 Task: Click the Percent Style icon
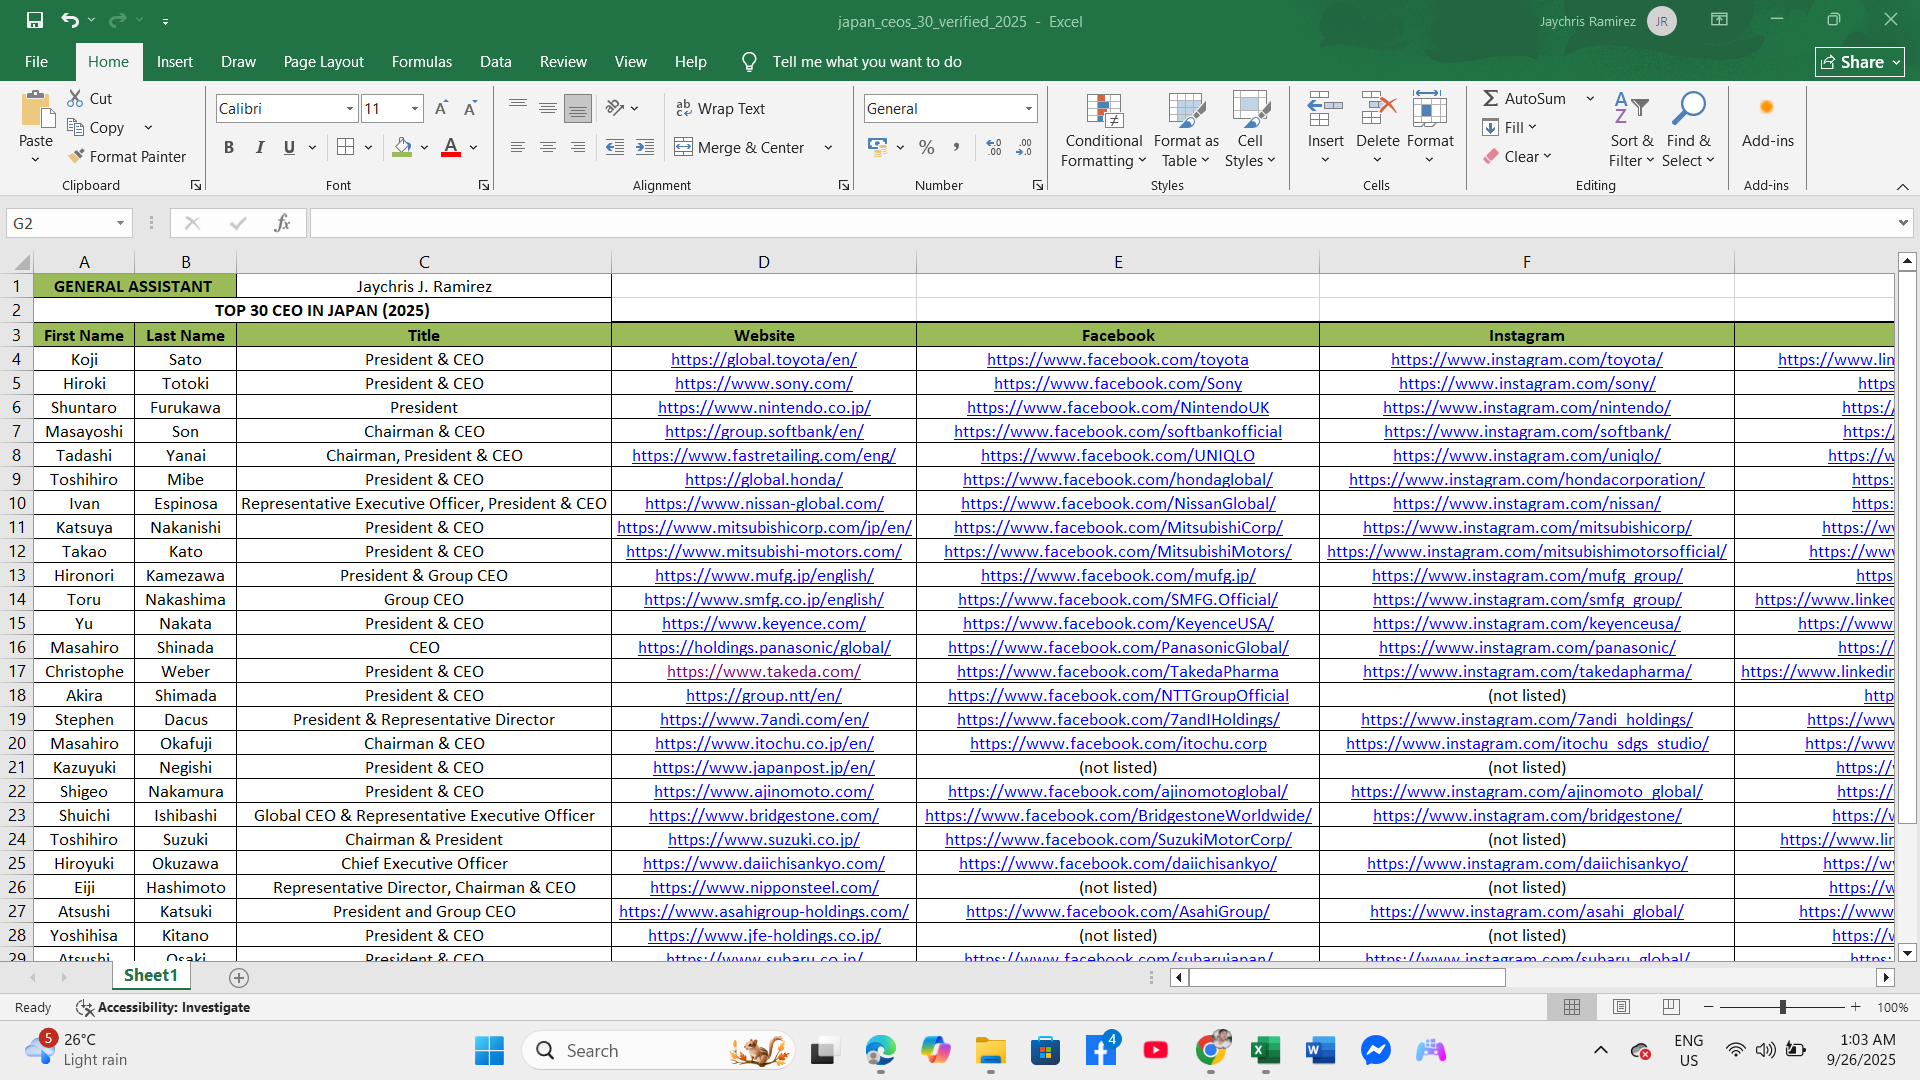pos(926,147)
